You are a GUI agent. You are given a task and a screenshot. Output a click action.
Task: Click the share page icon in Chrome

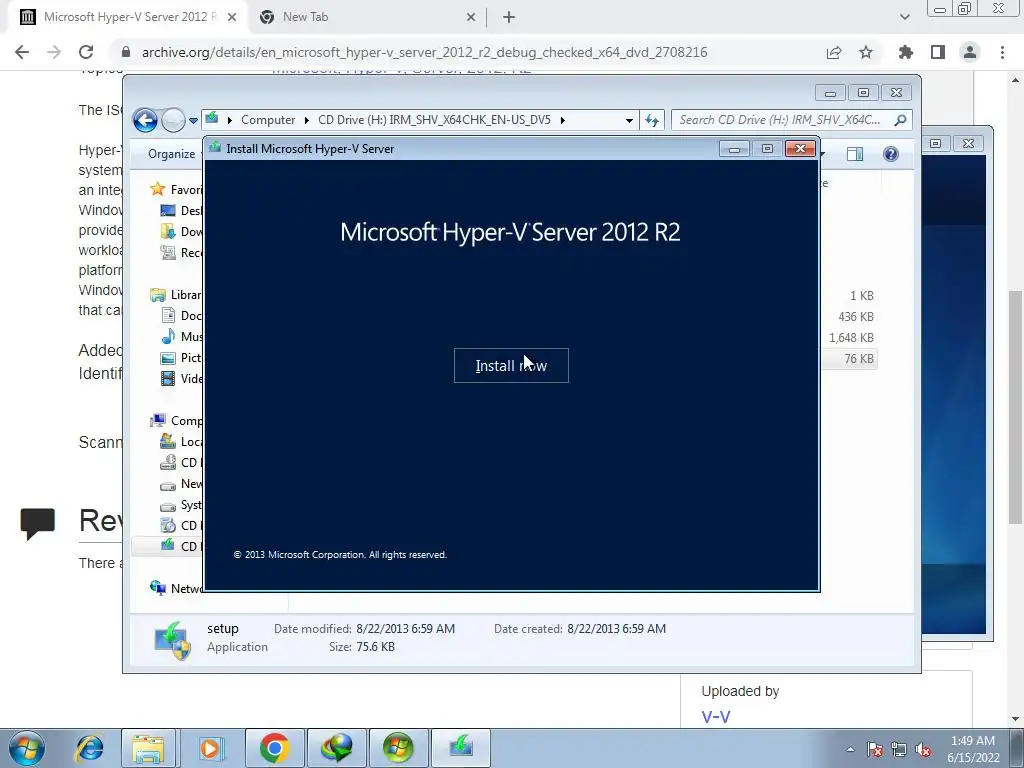834,52
